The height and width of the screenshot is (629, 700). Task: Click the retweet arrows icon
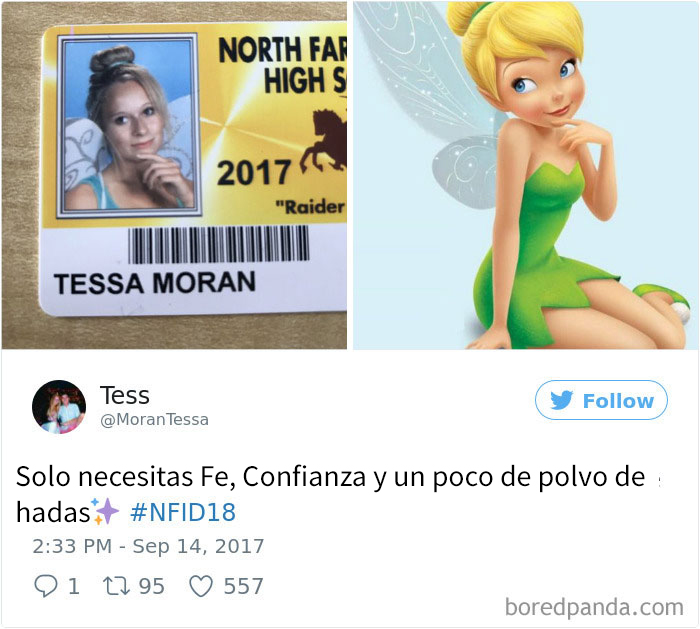point(116,586)
